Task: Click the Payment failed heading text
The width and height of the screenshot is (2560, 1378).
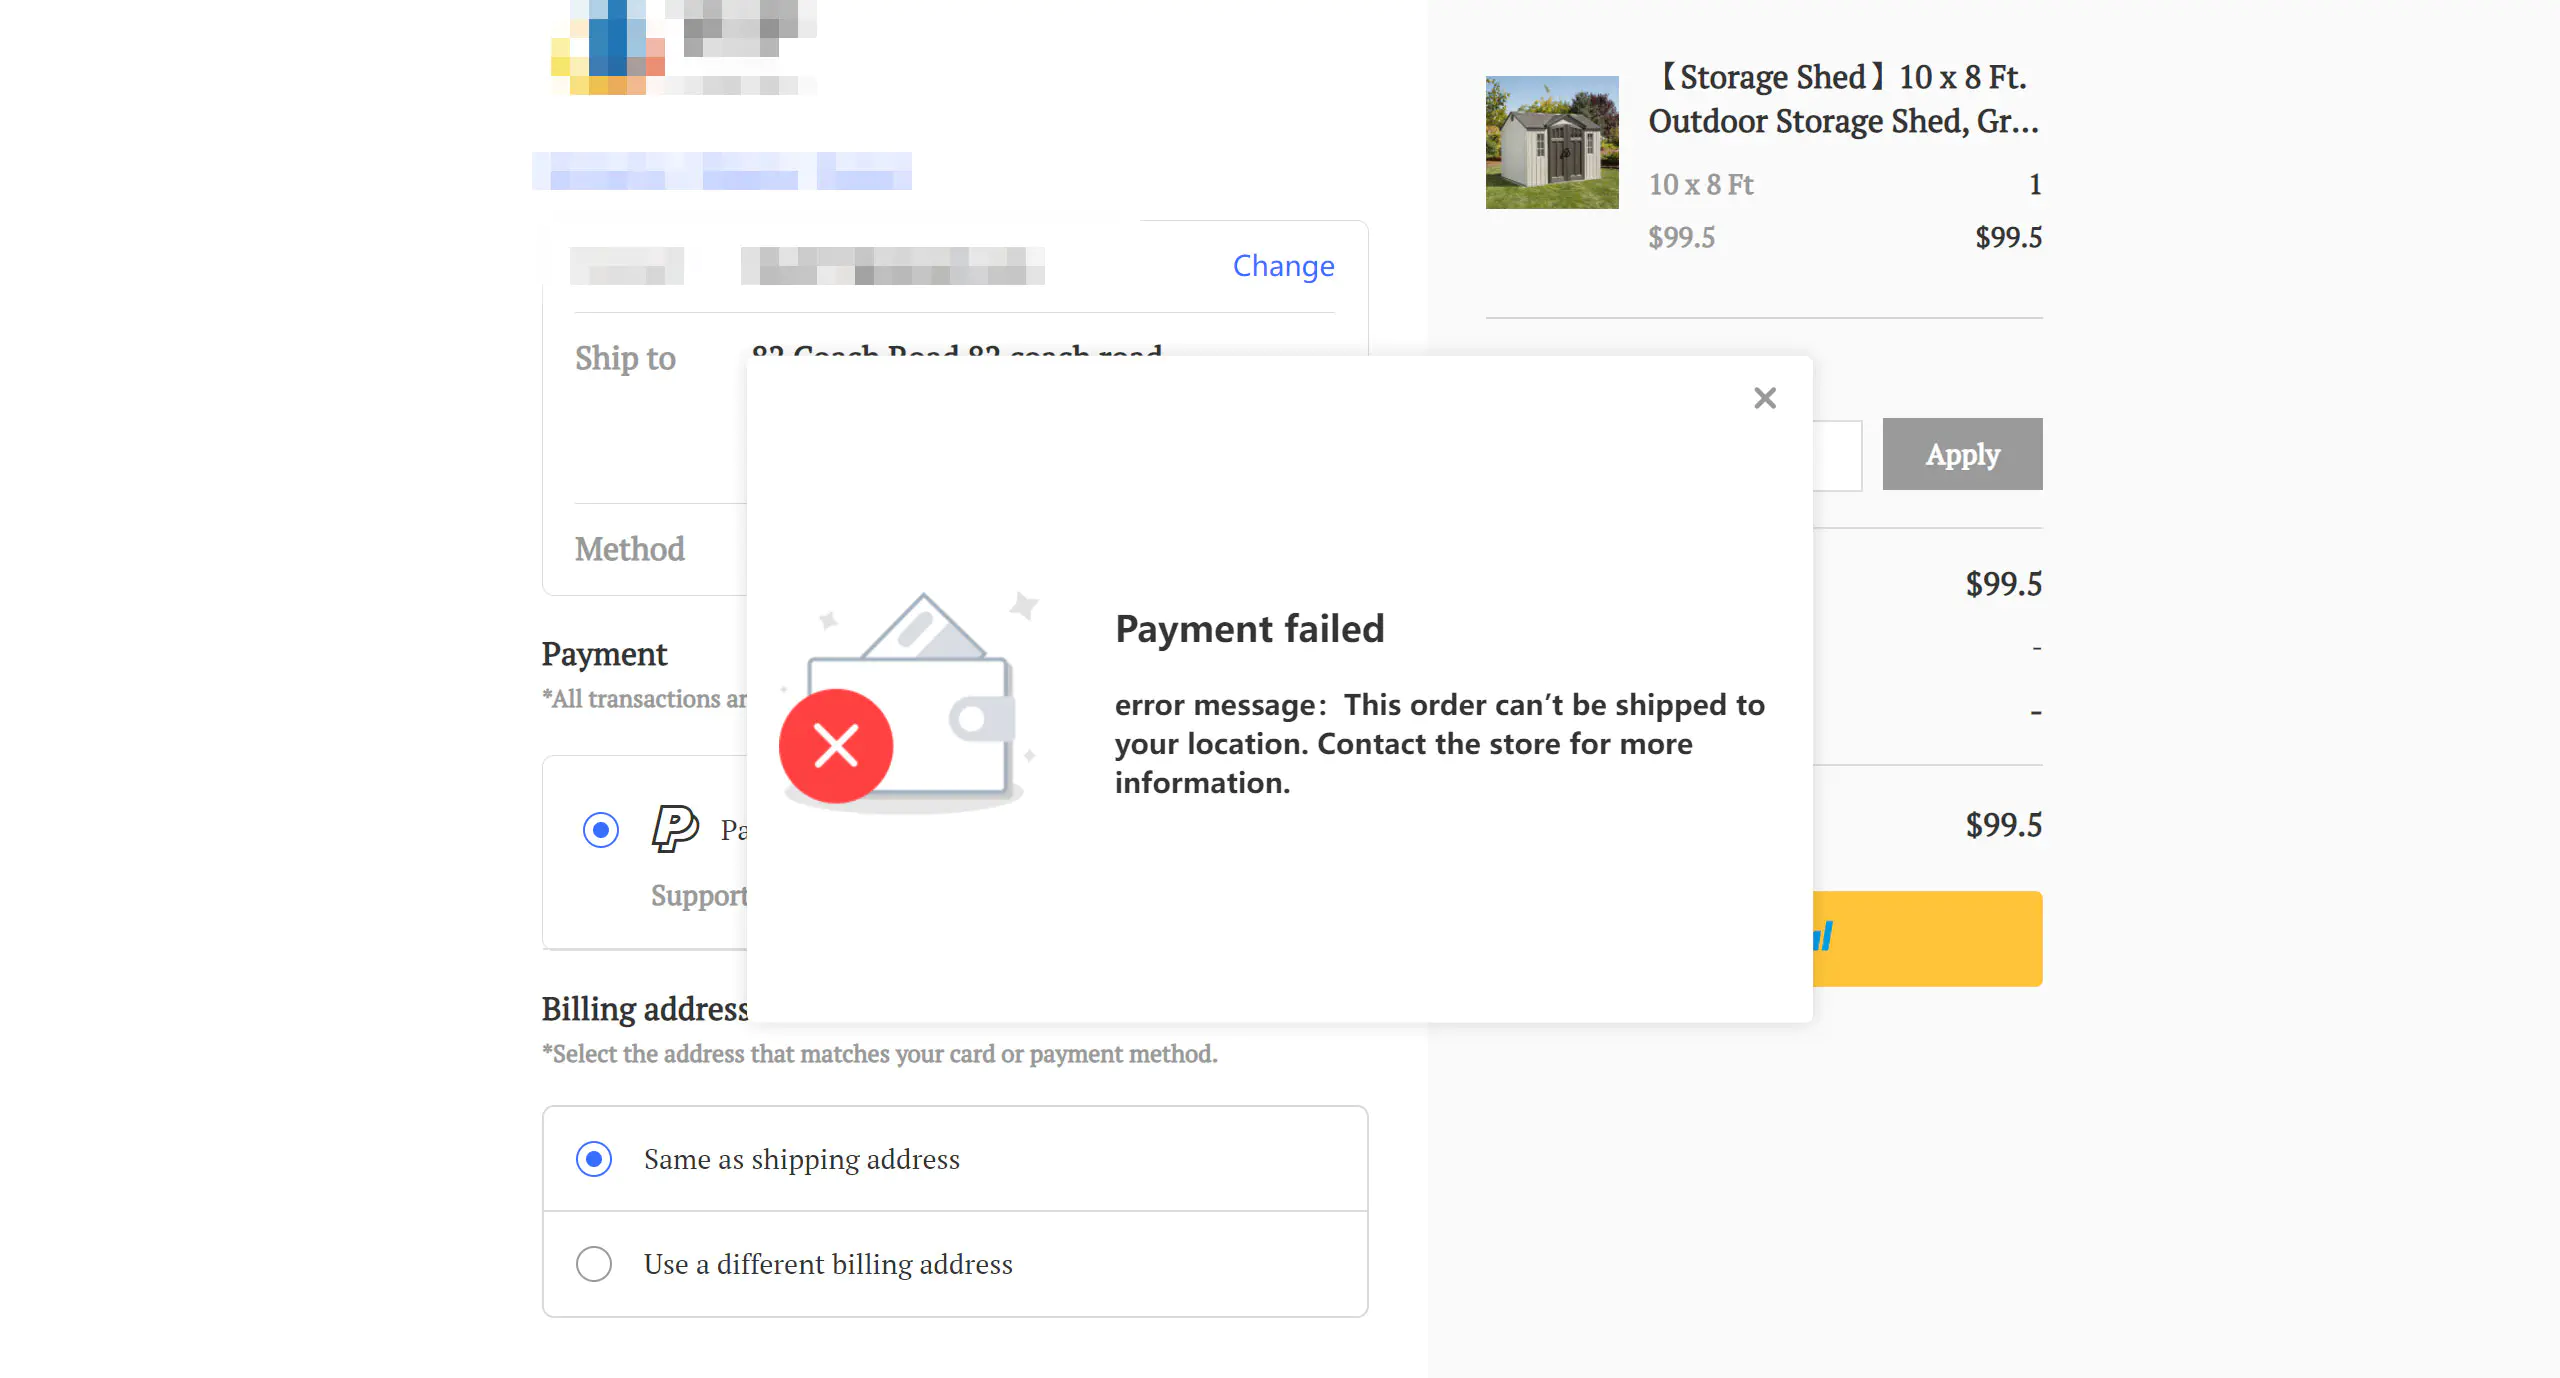Action: [1249, 629]
